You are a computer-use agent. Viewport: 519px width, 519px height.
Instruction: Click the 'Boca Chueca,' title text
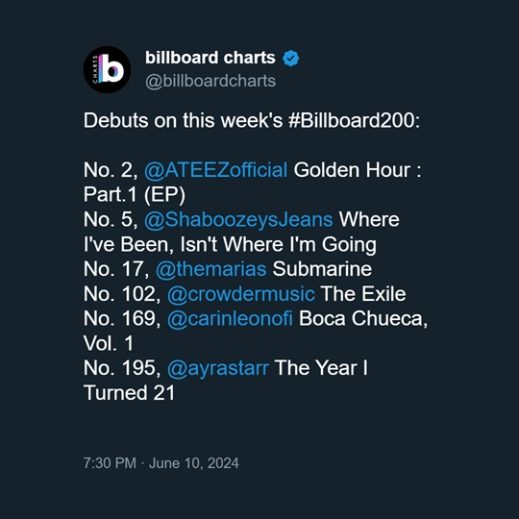coord(363,319)
